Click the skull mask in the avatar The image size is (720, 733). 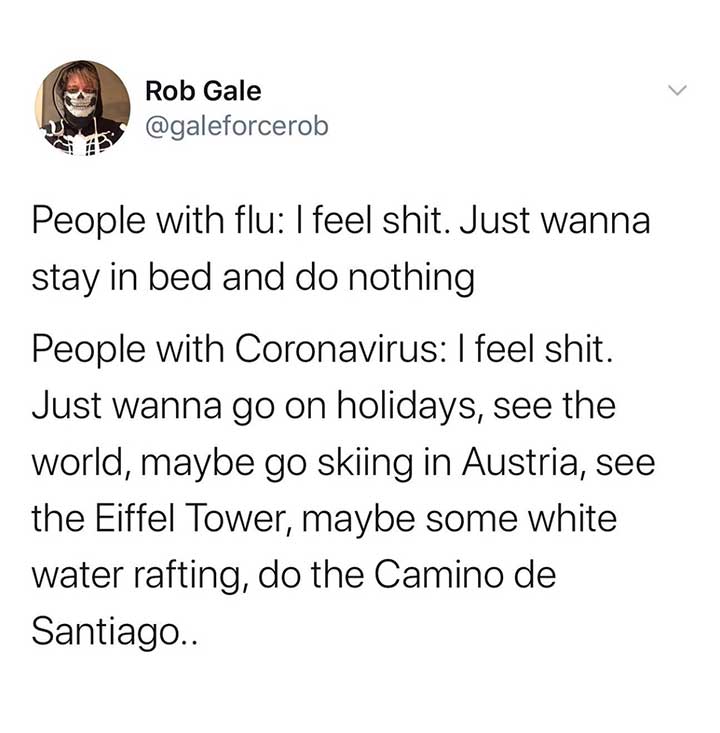click(80, 103)
